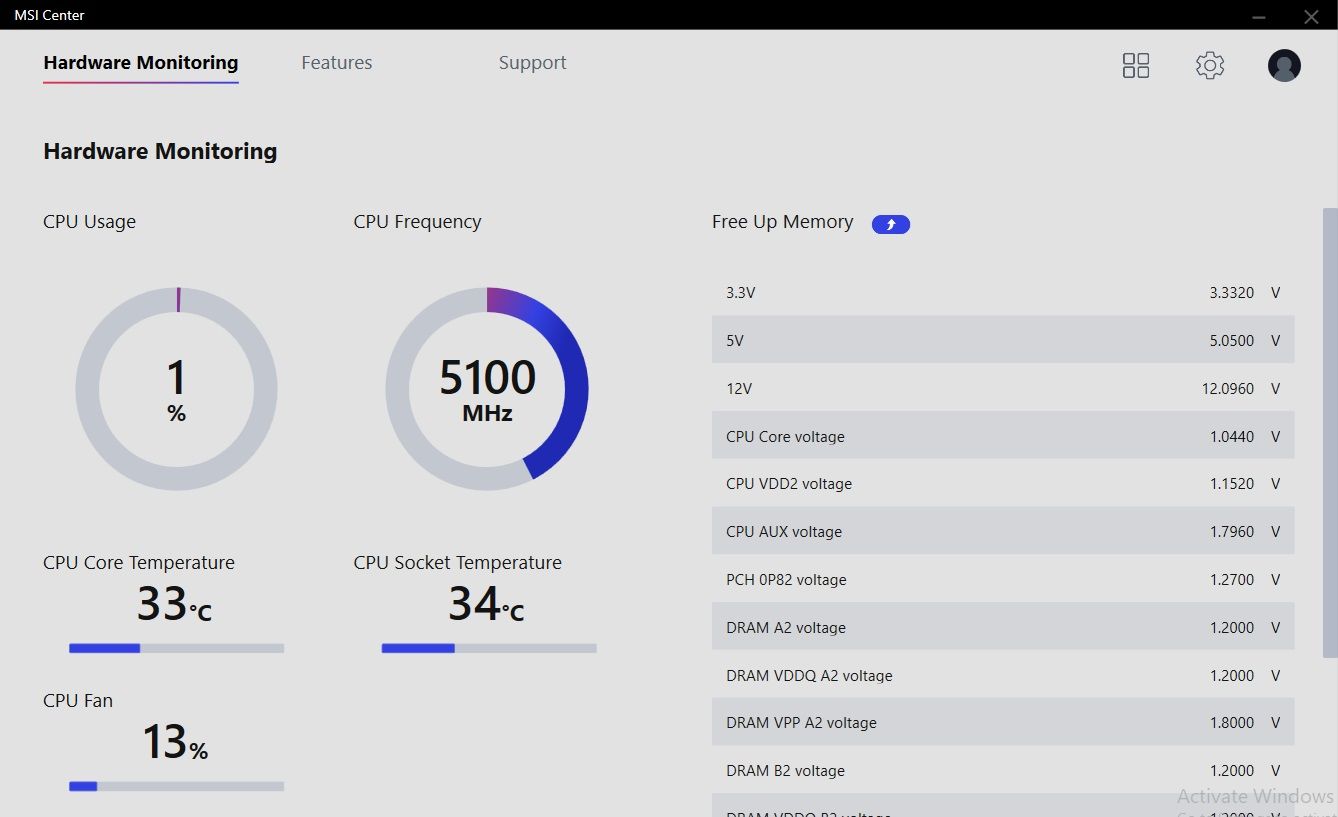
Task: Minimize the MSI Center window
Action: 1259,16
